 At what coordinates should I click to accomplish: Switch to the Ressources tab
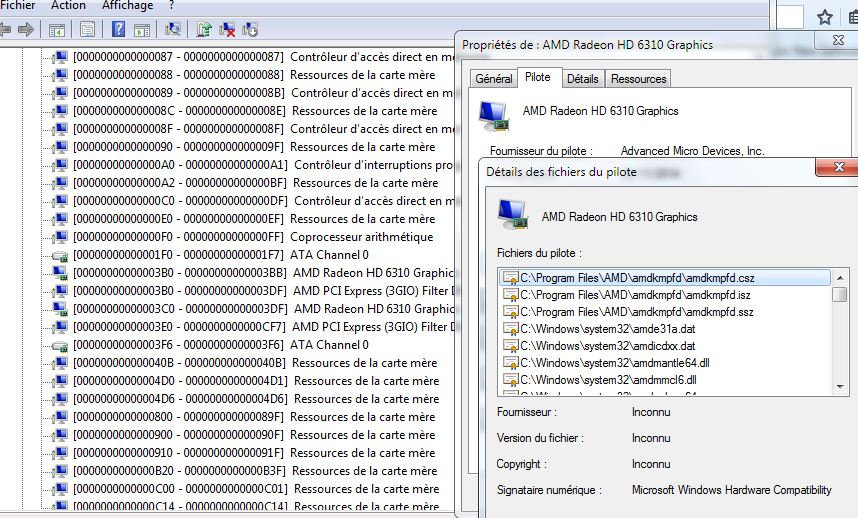tap(639, 79)
